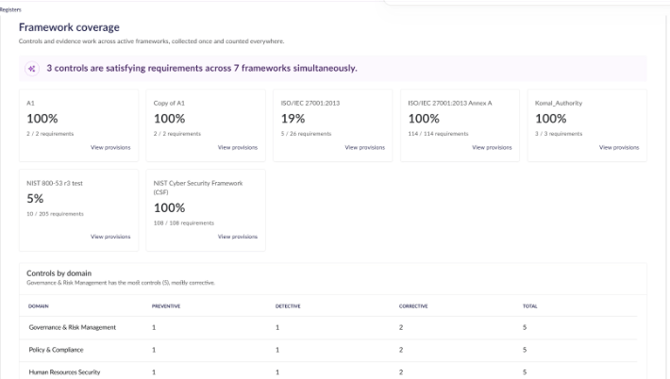Click the Detective column header
Screen dimensions: 670x379
[288, 306]
